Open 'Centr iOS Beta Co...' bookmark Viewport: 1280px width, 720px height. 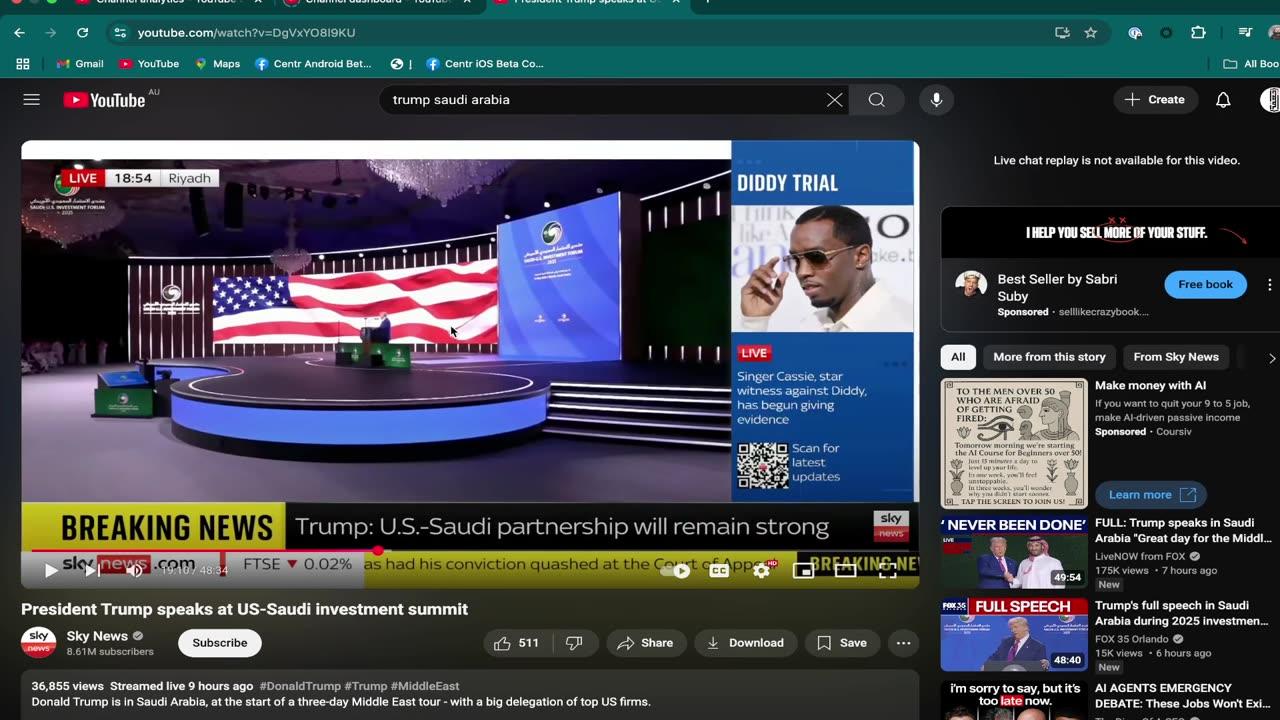tap(485, 64)
